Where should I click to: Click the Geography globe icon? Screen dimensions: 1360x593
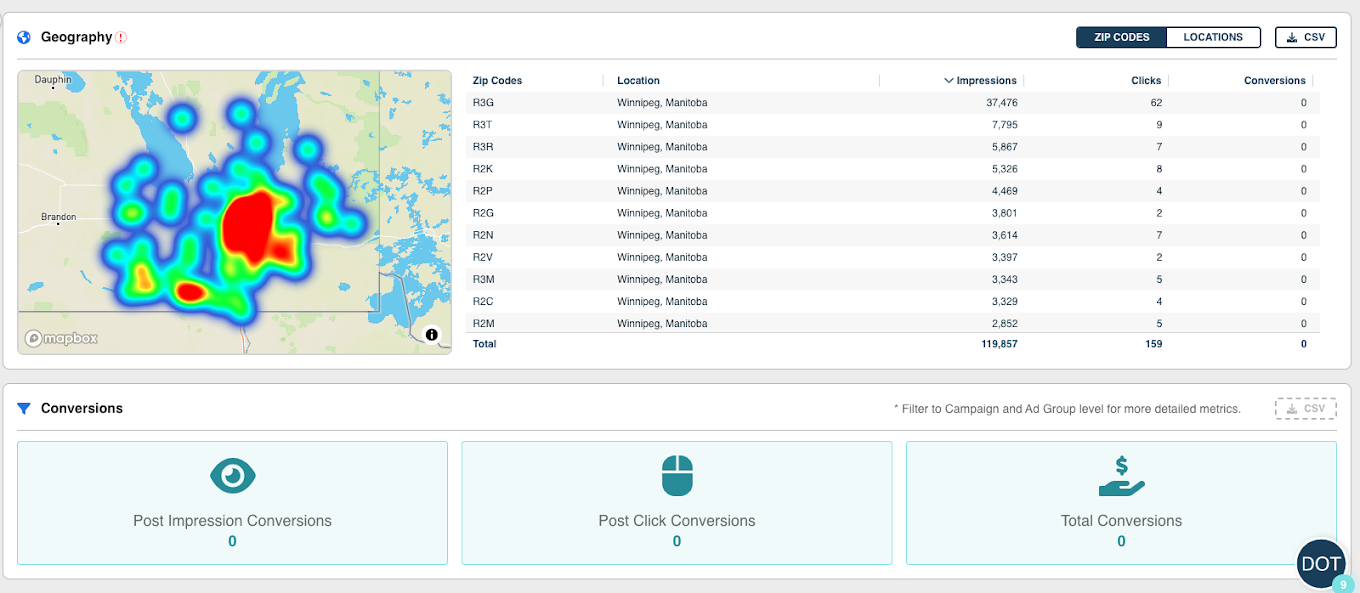[24, 37]
